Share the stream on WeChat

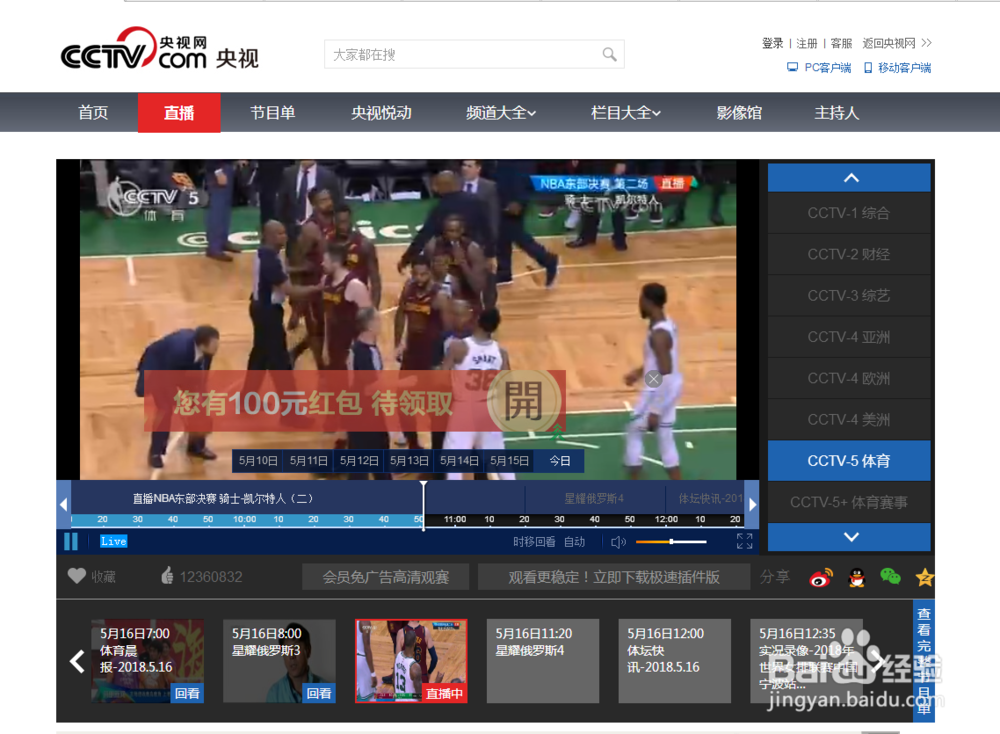click(890, 577)
